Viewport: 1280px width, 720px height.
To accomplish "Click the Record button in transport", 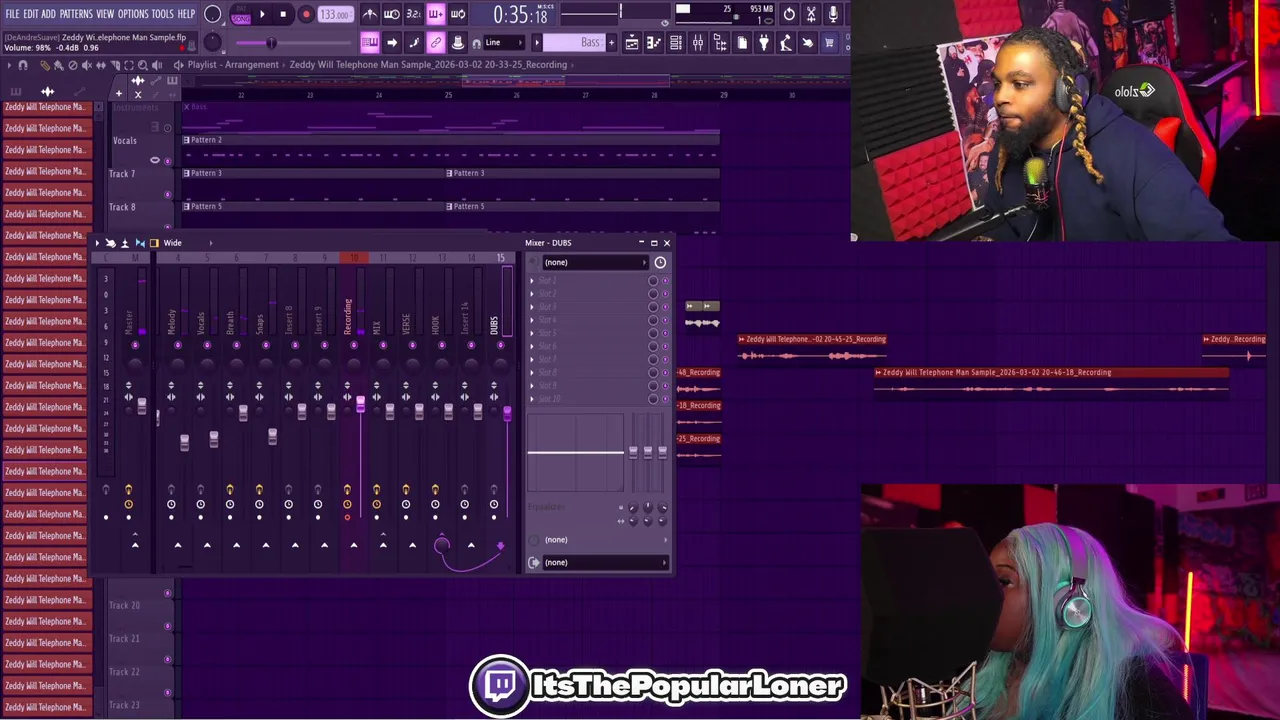I will 306,14.
